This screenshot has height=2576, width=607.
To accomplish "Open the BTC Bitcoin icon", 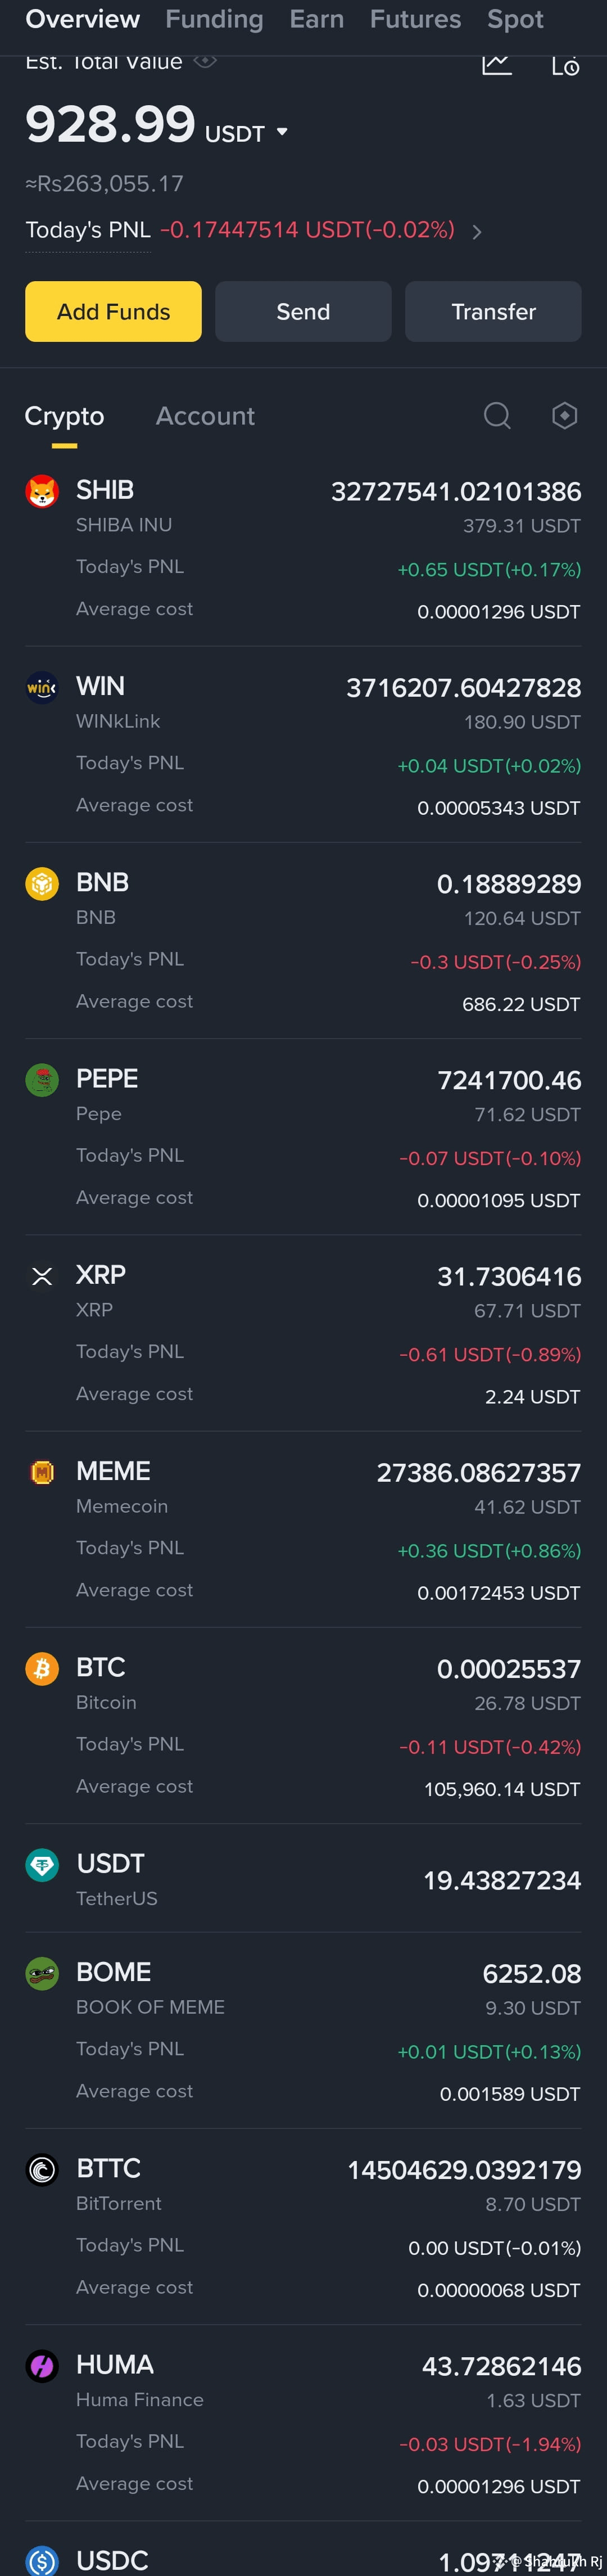I will click(x=42, y=1668).
